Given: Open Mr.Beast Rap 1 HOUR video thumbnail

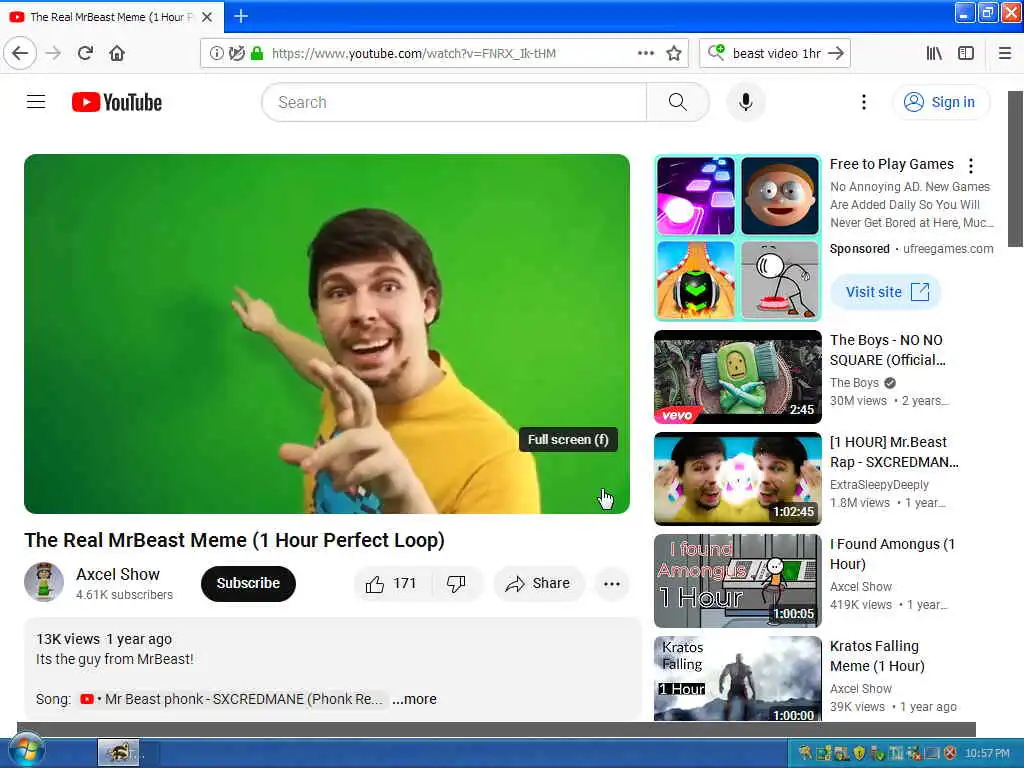Looking at the screenshot, I should [738, 479].
